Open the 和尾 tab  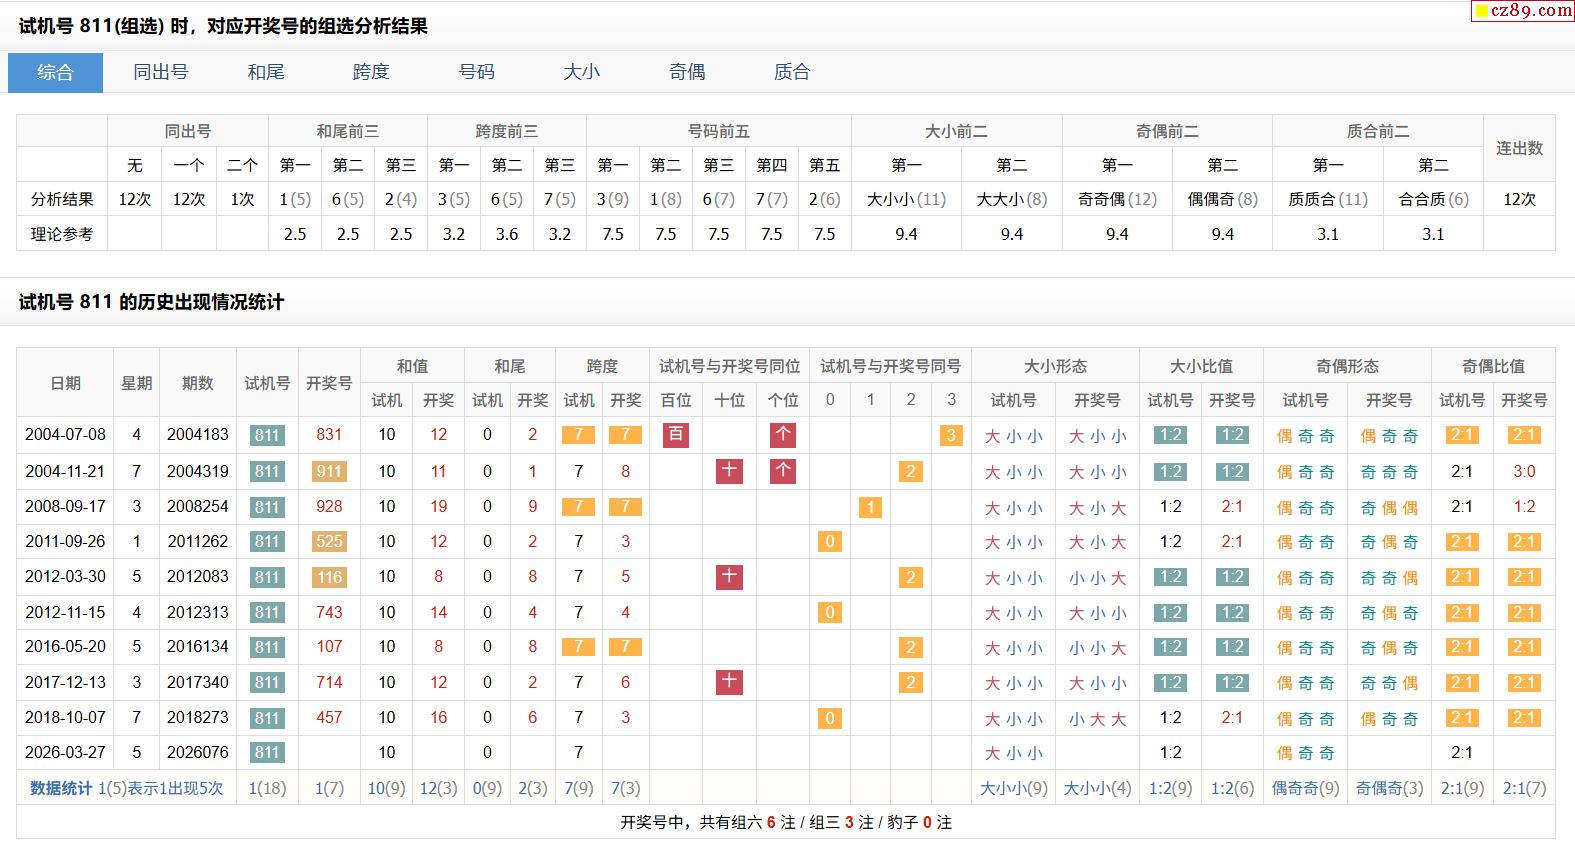coord(266,72)
